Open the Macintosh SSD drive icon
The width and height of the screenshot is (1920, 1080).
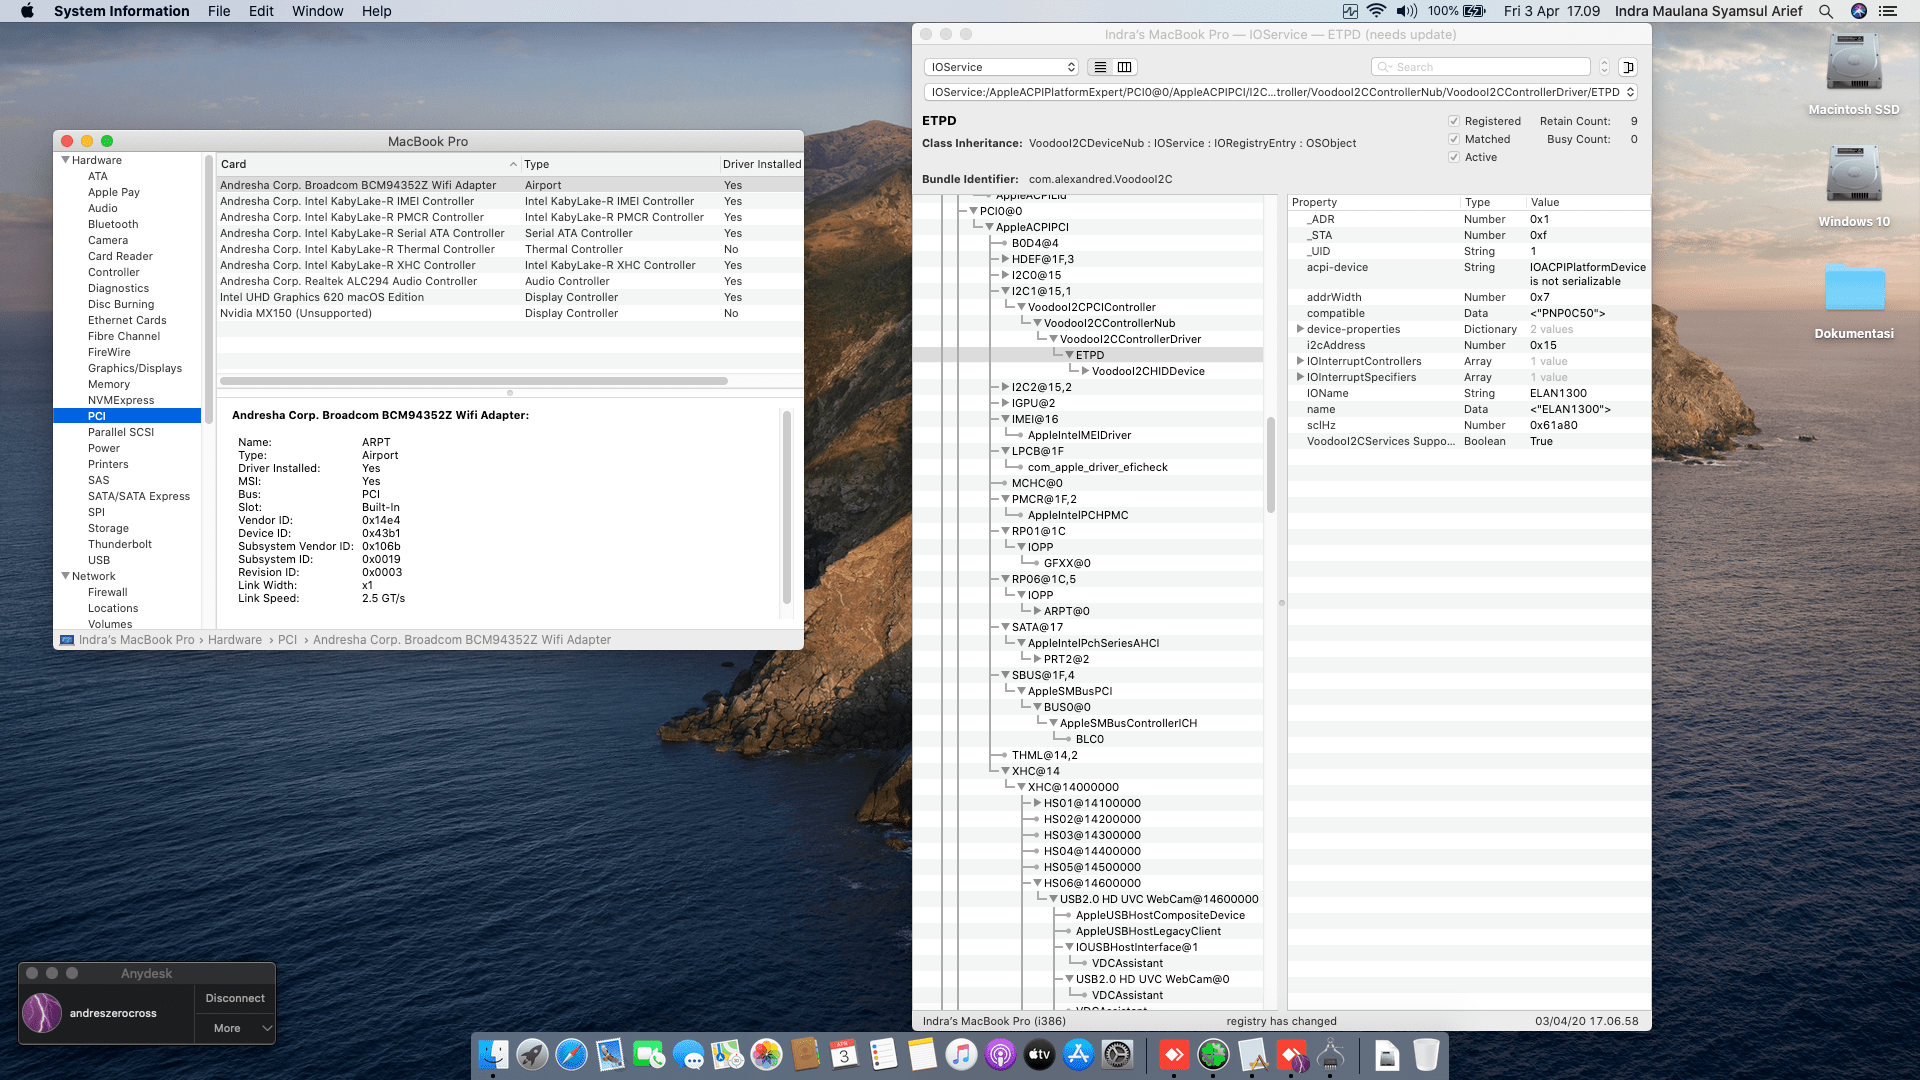click(x=1853, y=64)
